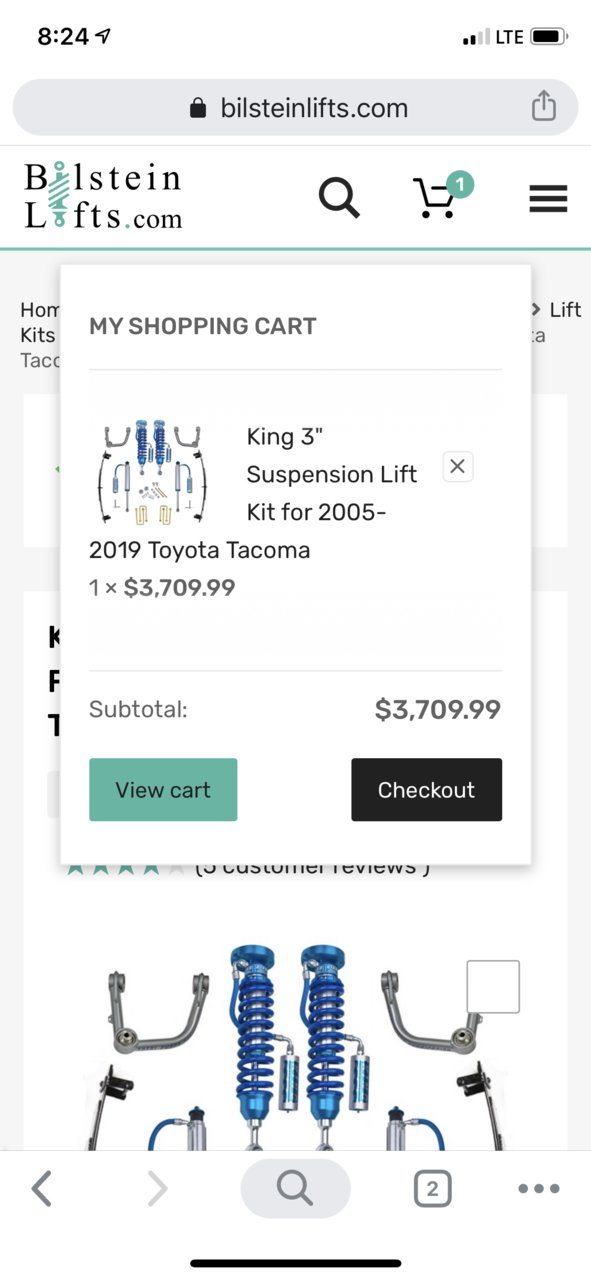
Task: Open the hamburger menu
Action: coord(548,199)
